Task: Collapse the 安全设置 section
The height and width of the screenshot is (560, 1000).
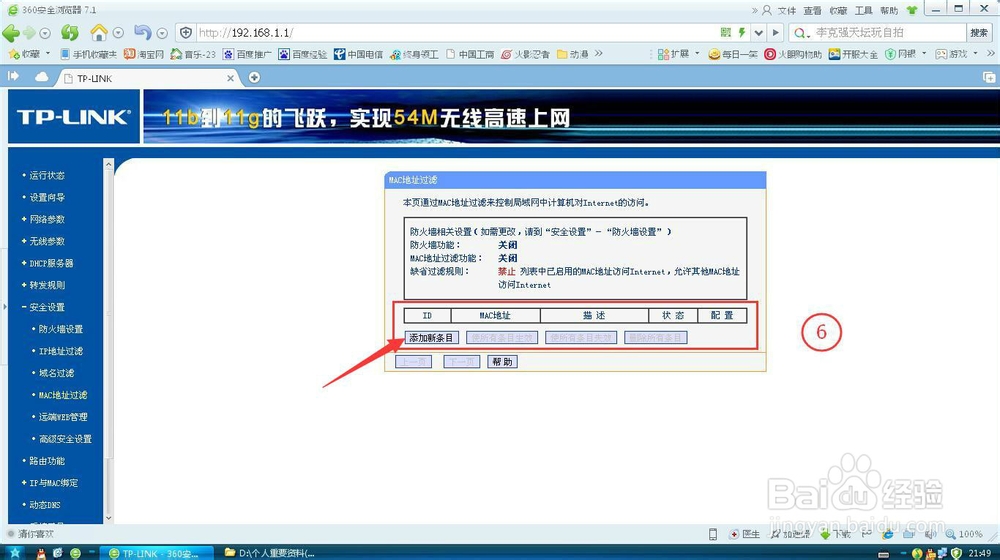Action: coord(47,307)
